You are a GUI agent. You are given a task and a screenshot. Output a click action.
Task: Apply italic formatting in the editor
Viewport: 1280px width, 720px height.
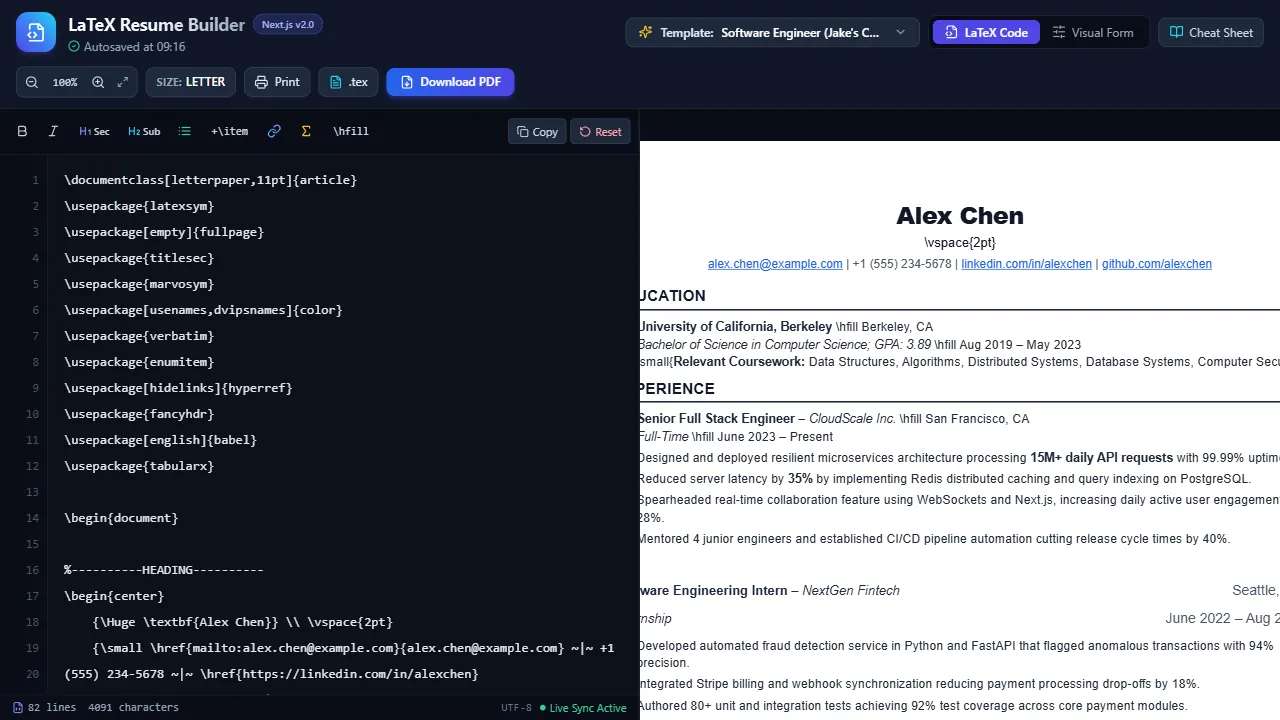point(54,131)
